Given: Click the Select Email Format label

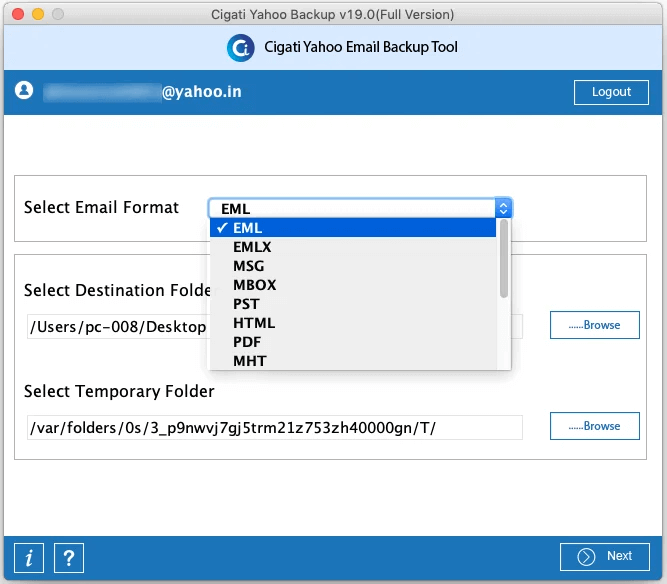Looking at the screenshot, I should click(101, 208).
